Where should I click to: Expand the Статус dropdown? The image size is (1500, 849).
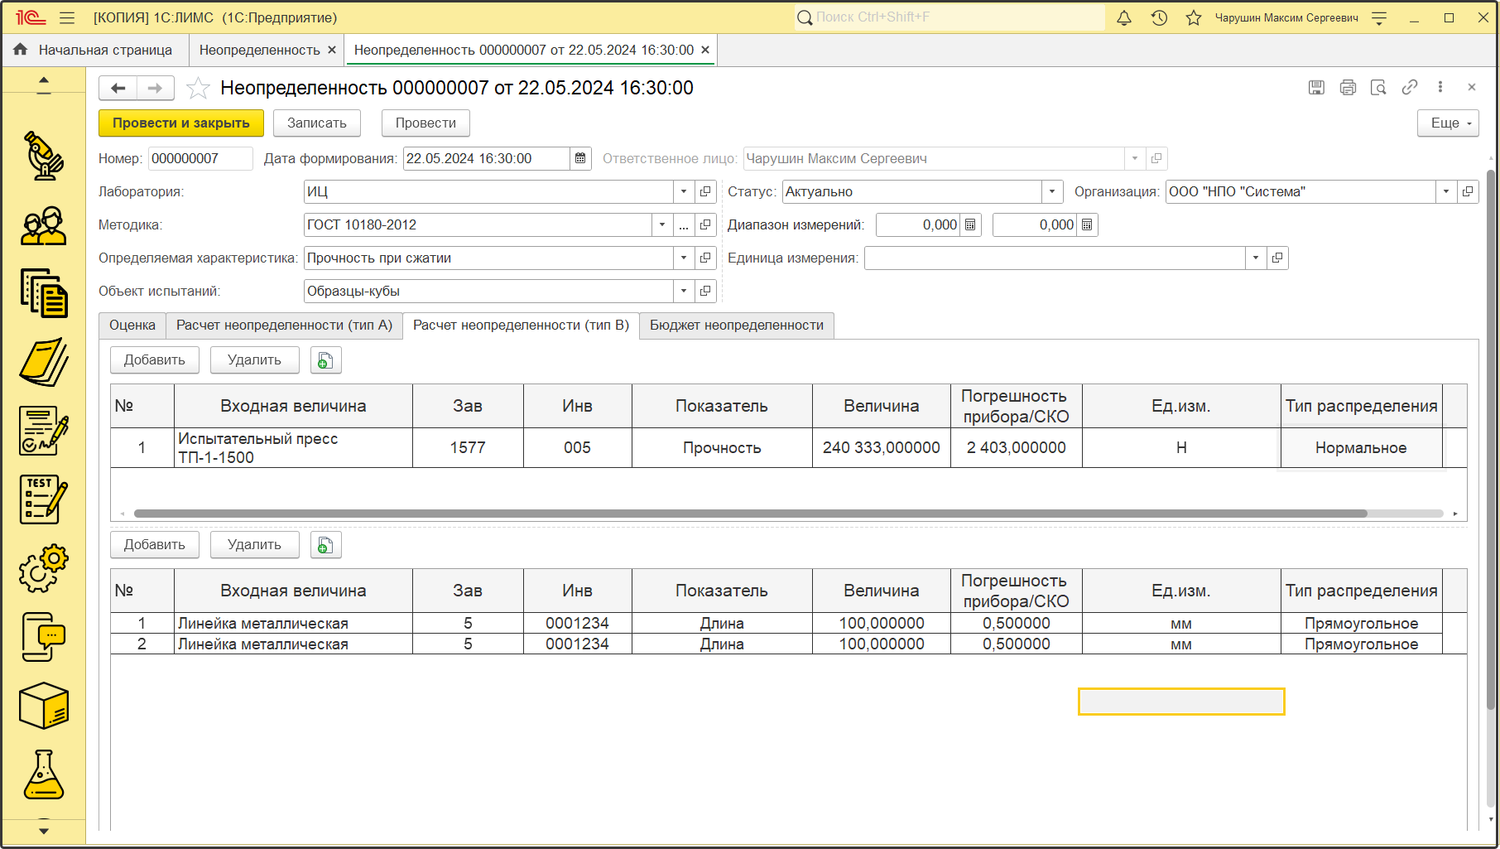pyautogui.click(x=1051, y=192)
